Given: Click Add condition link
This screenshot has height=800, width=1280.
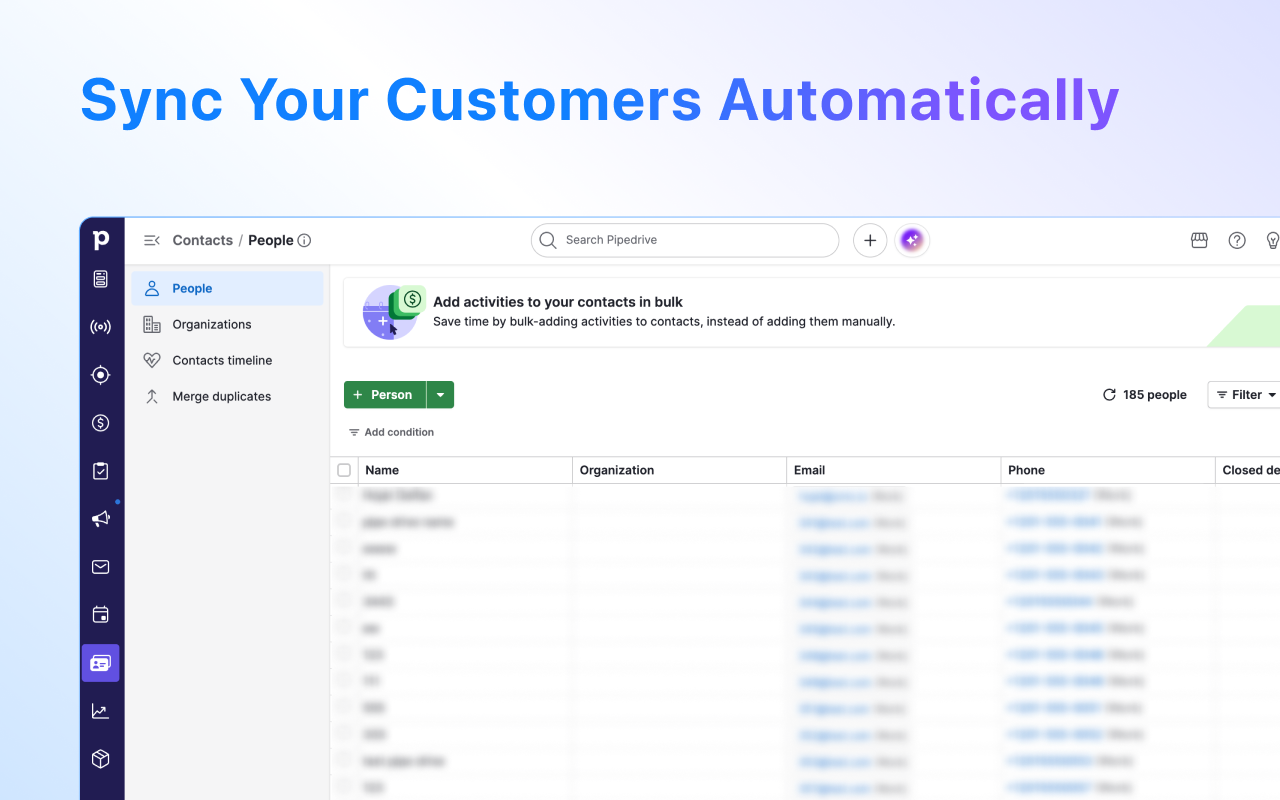Looking at the screenshot, I should (391, 432).
